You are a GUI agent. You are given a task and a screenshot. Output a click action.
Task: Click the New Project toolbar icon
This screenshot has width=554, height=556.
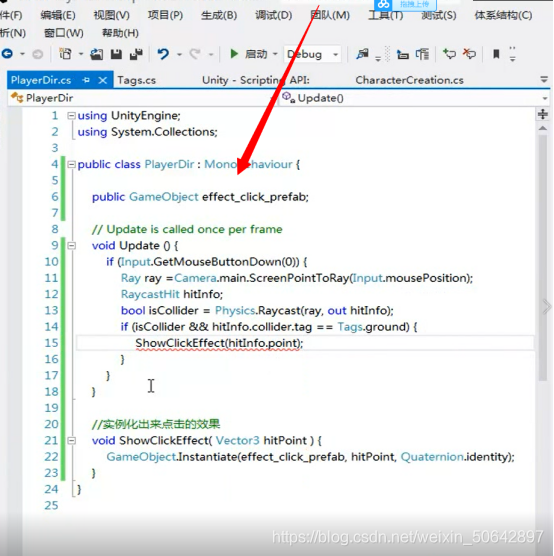65,54
